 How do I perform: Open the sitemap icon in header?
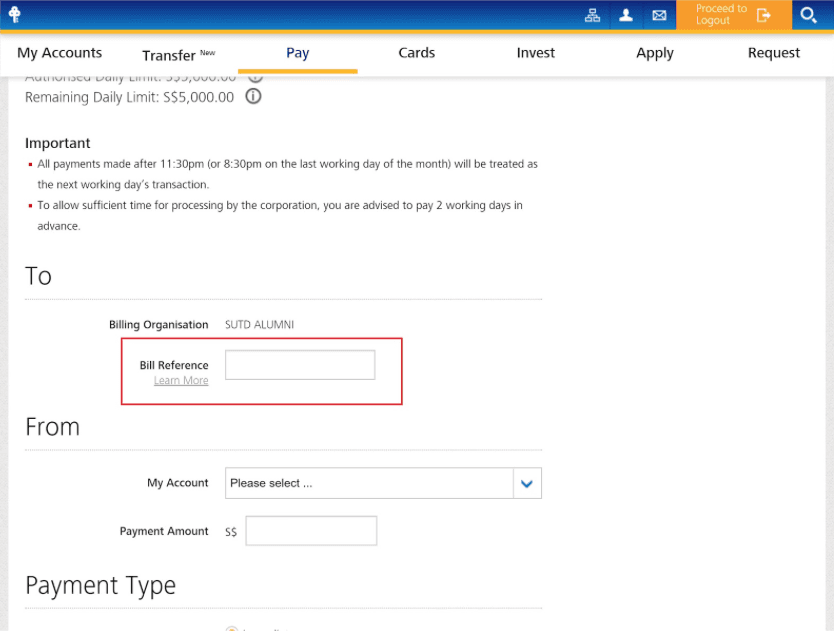coord(592,15)
